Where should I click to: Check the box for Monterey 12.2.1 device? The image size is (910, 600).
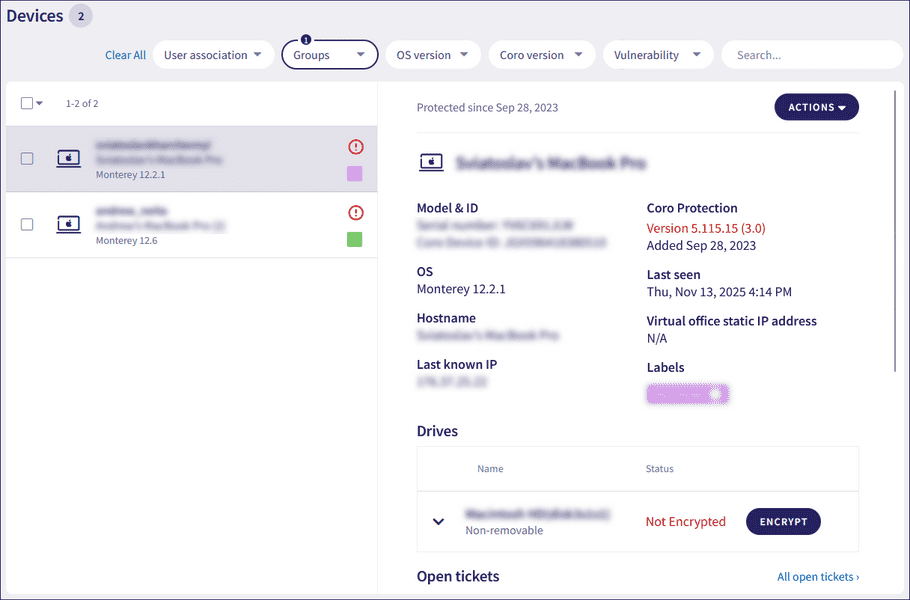[x=27, y=158]
